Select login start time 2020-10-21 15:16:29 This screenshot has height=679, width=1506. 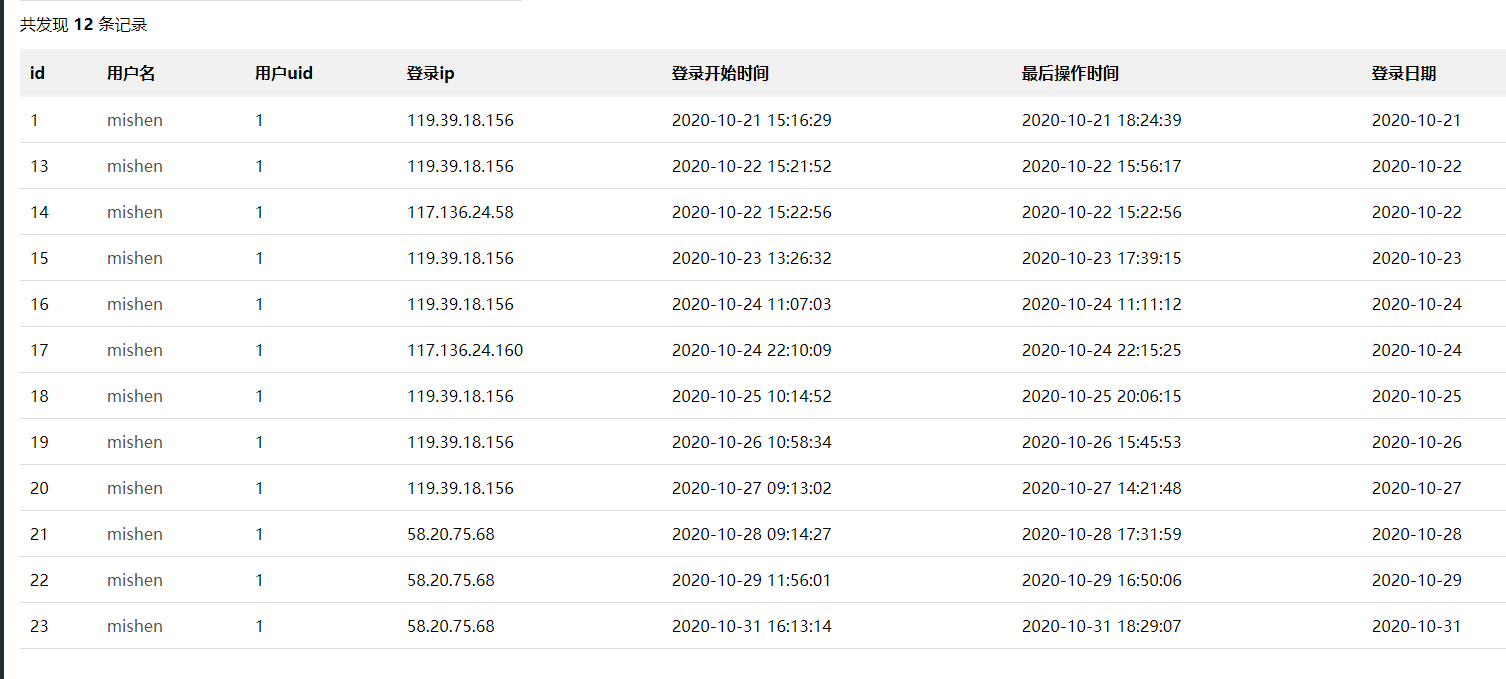[751, 120]
